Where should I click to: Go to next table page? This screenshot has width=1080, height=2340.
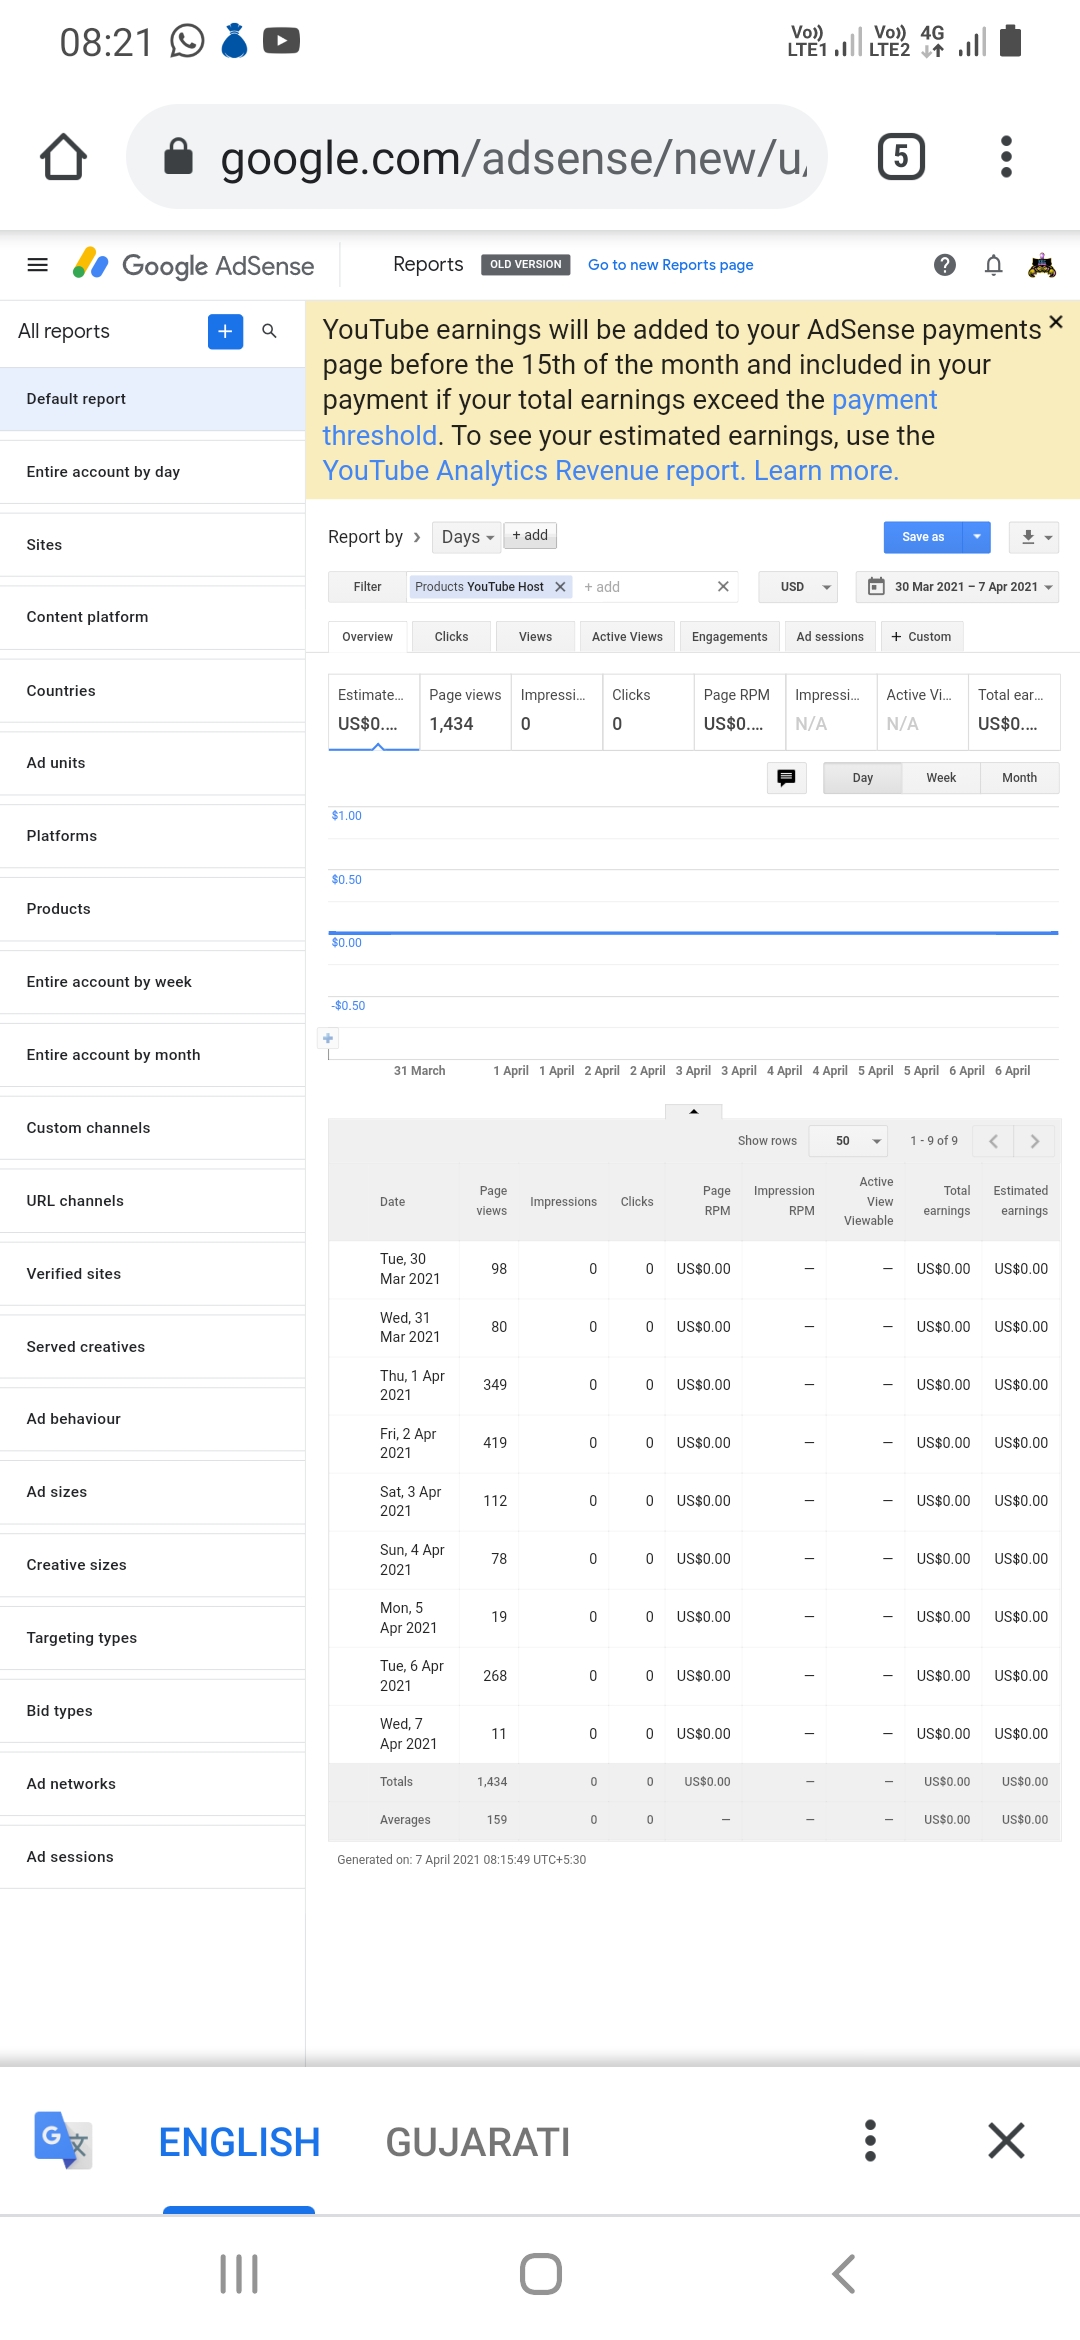click(1034, 1141)
